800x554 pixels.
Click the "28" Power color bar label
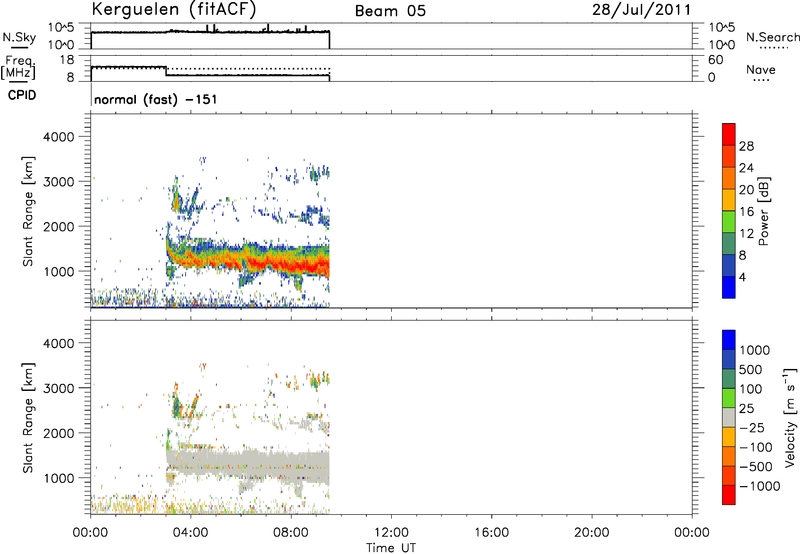click(x=746, y=146)
